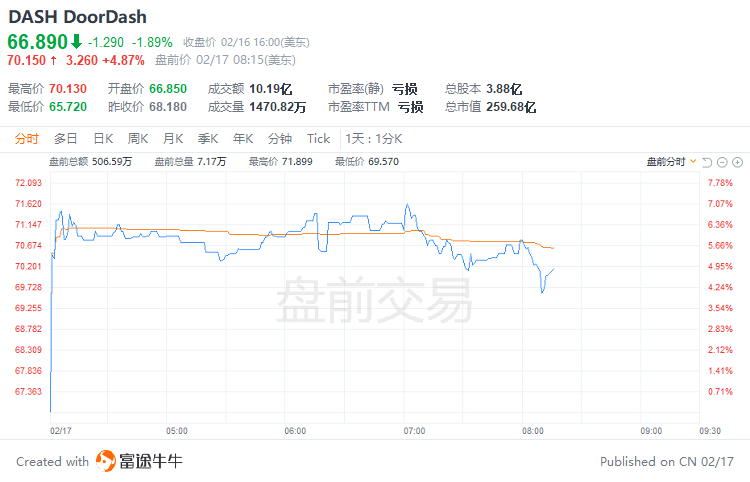750x482 pixels.
Task: Click the 09:30 time axis label
Action: (x=710, y=431)
